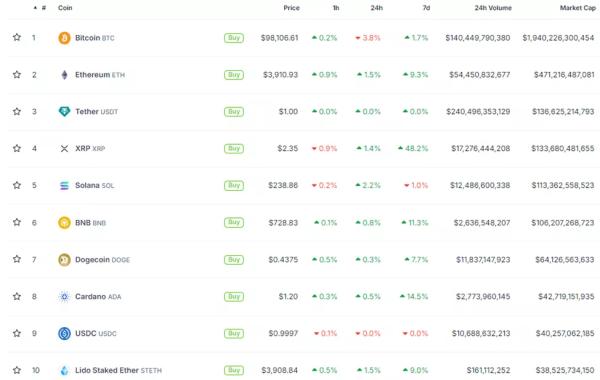Toggle favorite star for Solana

tap(17, 185)
